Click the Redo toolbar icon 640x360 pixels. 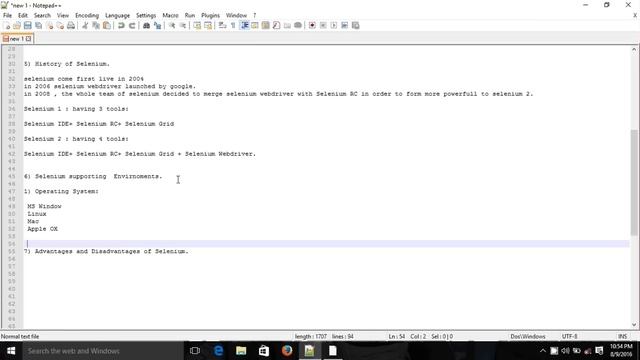132,26
